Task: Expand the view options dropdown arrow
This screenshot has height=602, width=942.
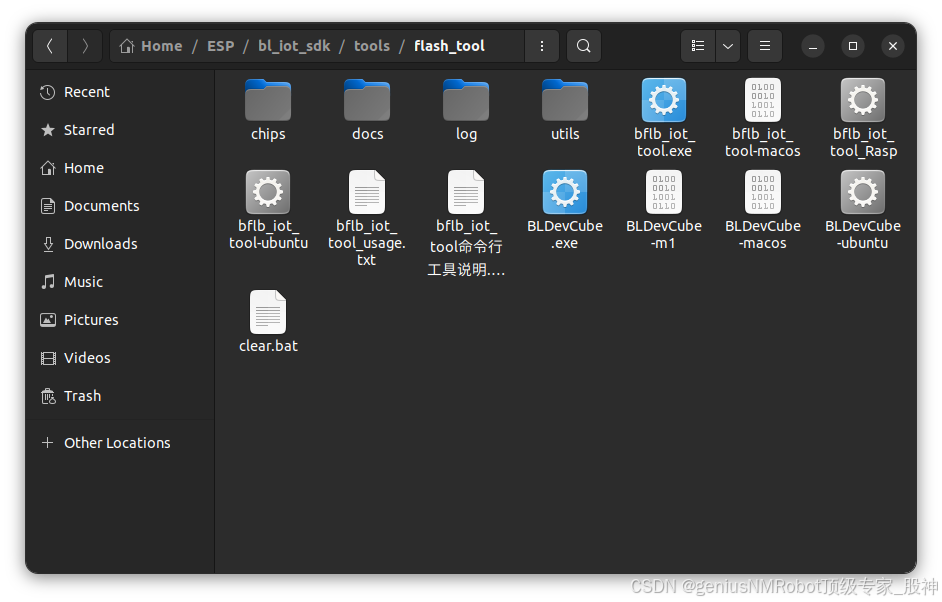Action: pos(728,46)
